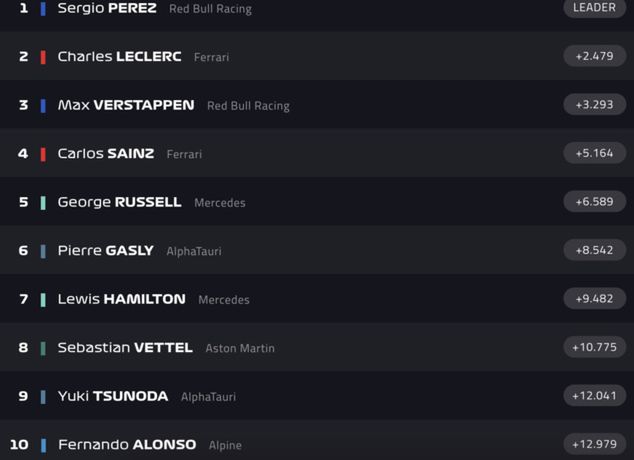
Task: Click the Mercedes label next to George Russell
Action: click(x=220, y=203)
